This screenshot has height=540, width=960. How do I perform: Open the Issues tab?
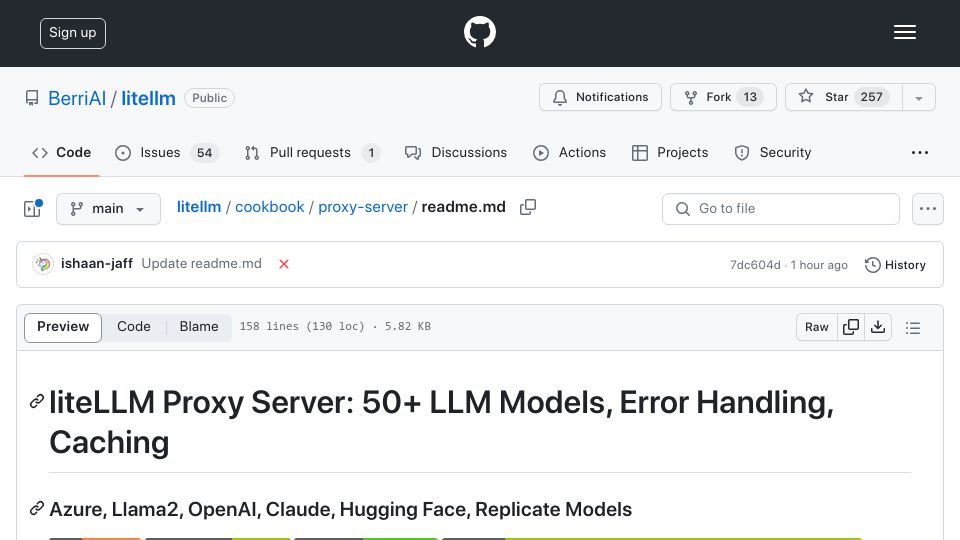(167, 152)
